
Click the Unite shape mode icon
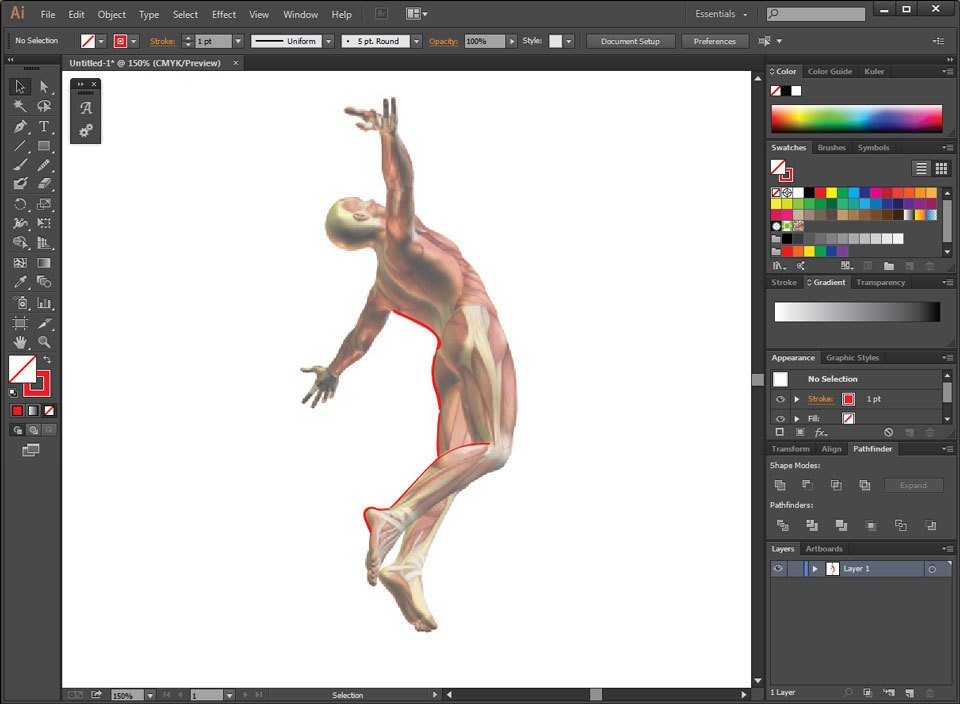coord(779,485)
